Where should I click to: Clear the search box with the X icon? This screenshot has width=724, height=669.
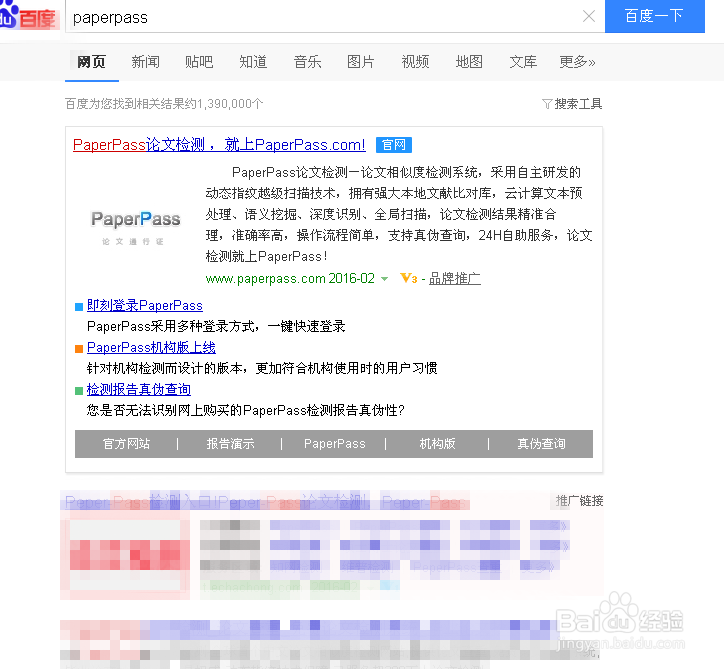pyautogui.click(x=589, y=17)
